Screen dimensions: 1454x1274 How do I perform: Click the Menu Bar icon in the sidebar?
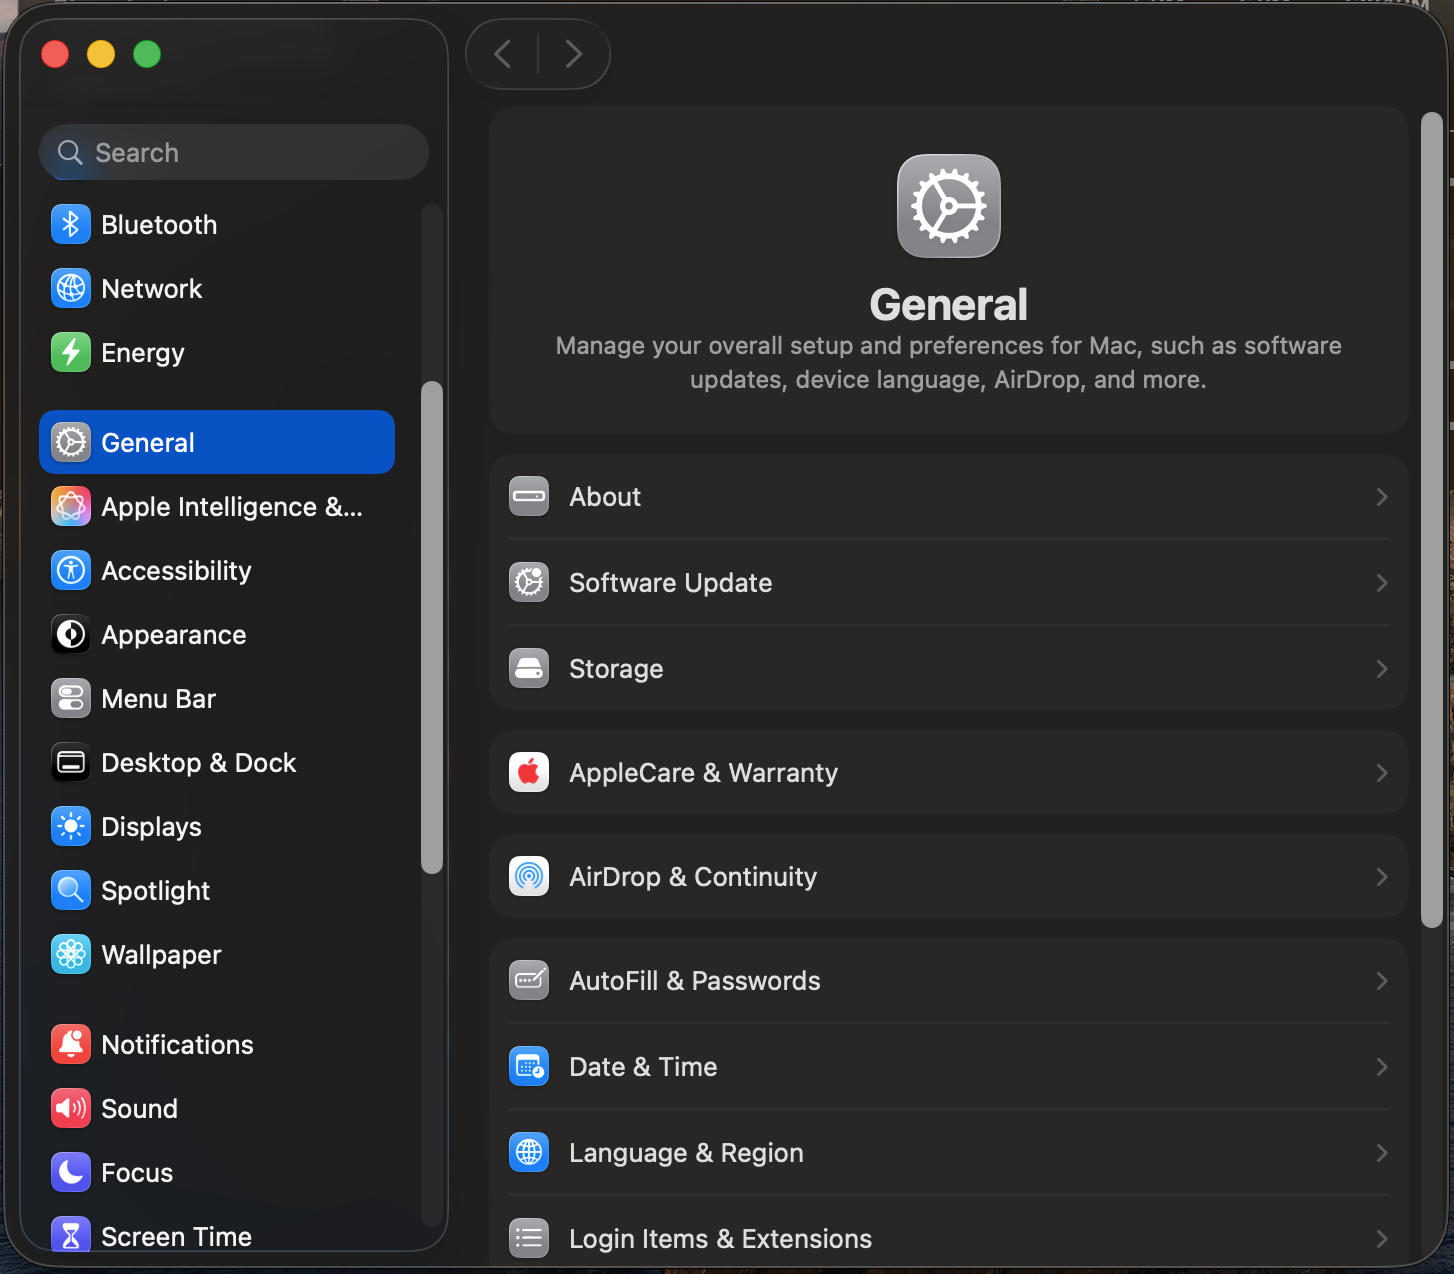tap(71, 699)
